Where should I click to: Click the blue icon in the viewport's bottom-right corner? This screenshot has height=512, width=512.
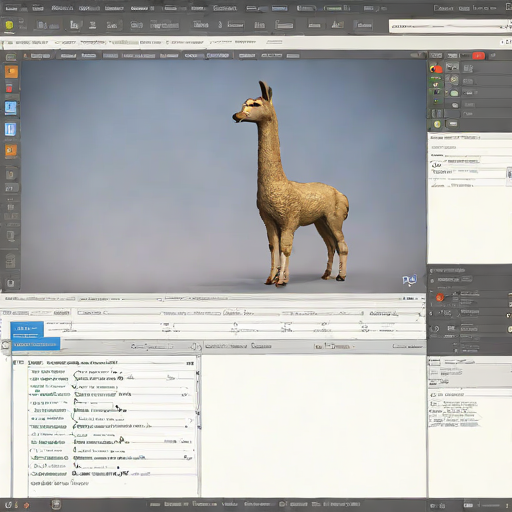pos(409,280)
